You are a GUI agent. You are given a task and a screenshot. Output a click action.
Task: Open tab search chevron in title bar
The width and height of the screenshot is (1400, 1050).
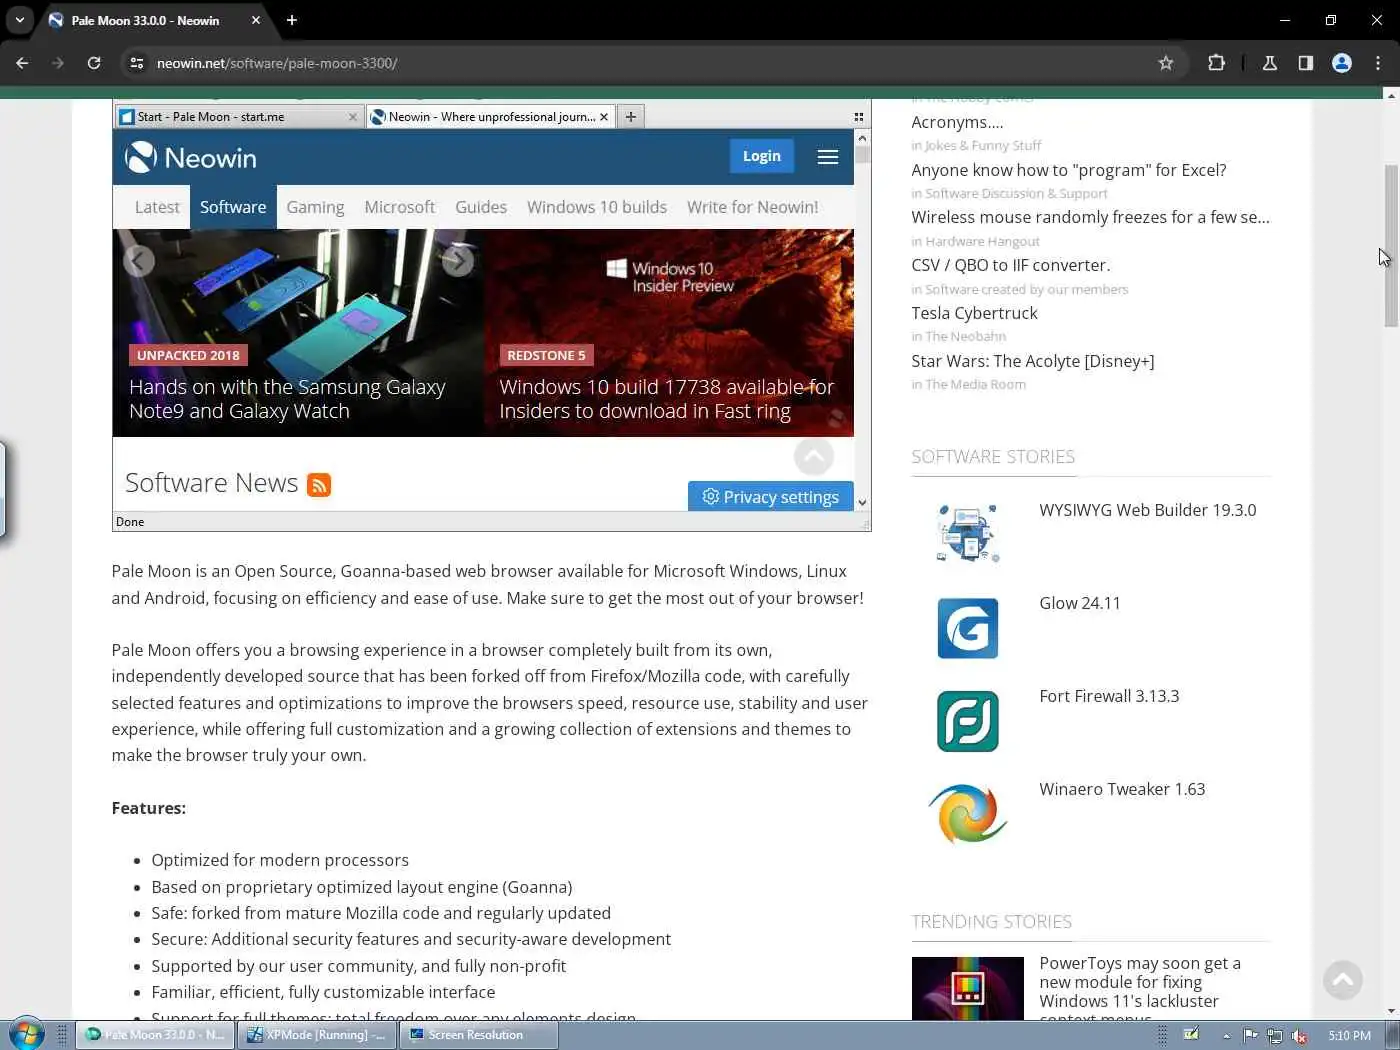click(19, 20)
